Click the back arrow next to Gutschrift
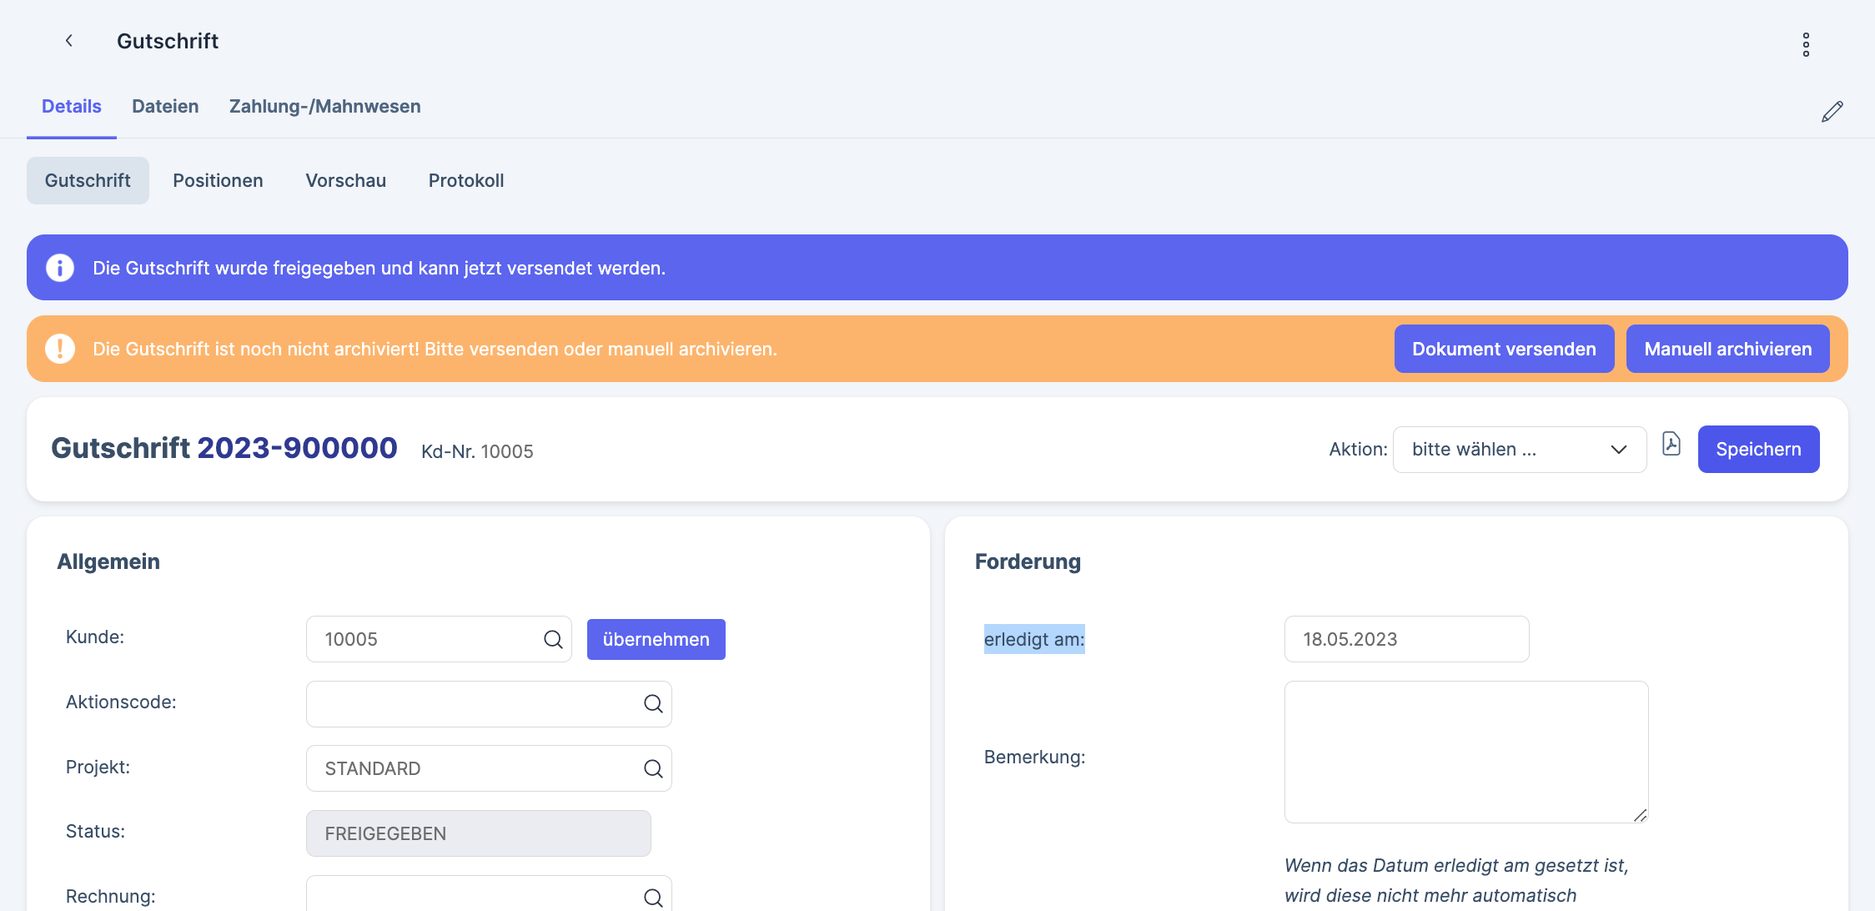Screen dimensions: 1875x911 (69, 41)
